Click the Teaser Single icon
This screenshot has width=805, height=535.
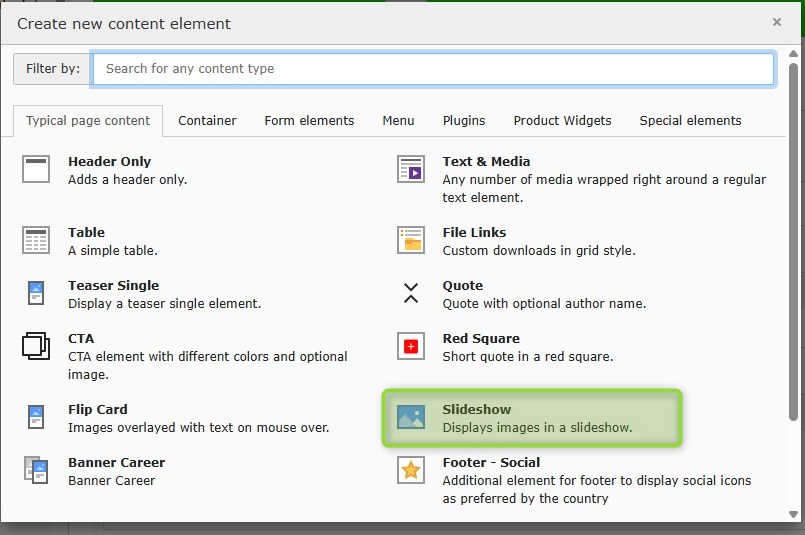tap(36, 294)
